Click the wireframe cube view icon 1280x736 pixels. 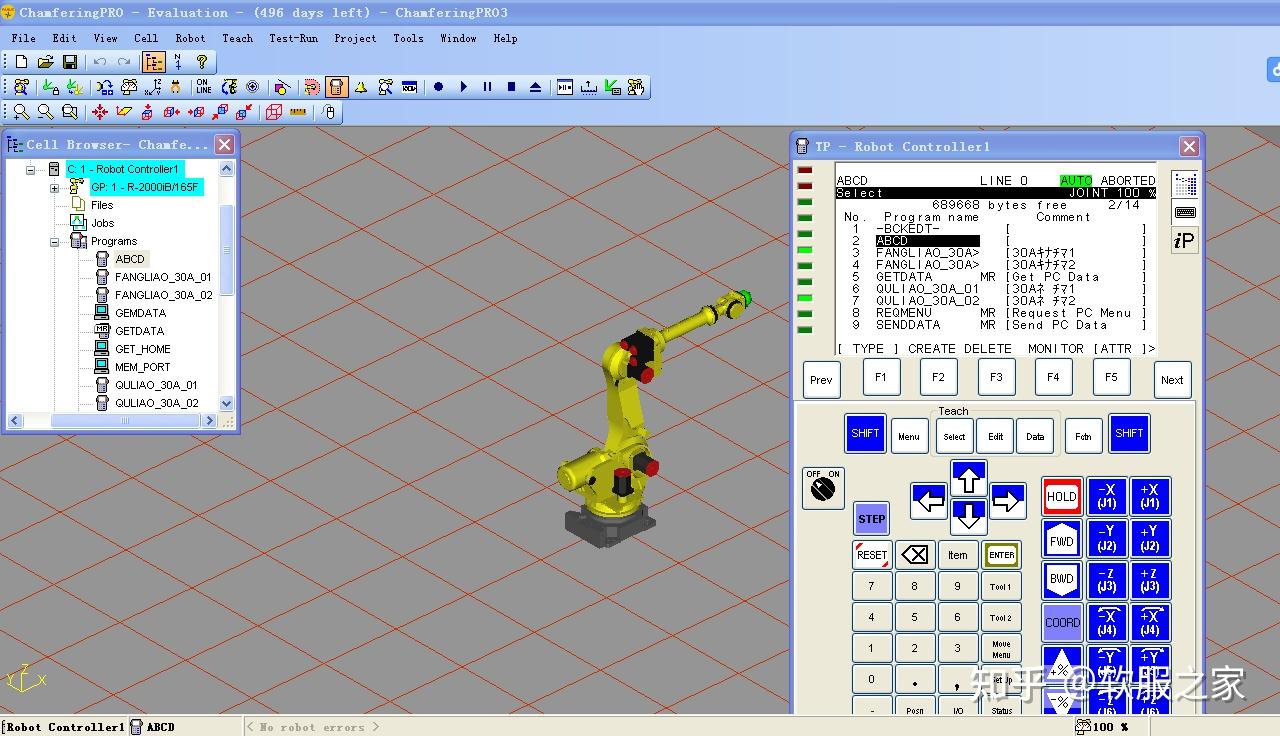point(274,112)
